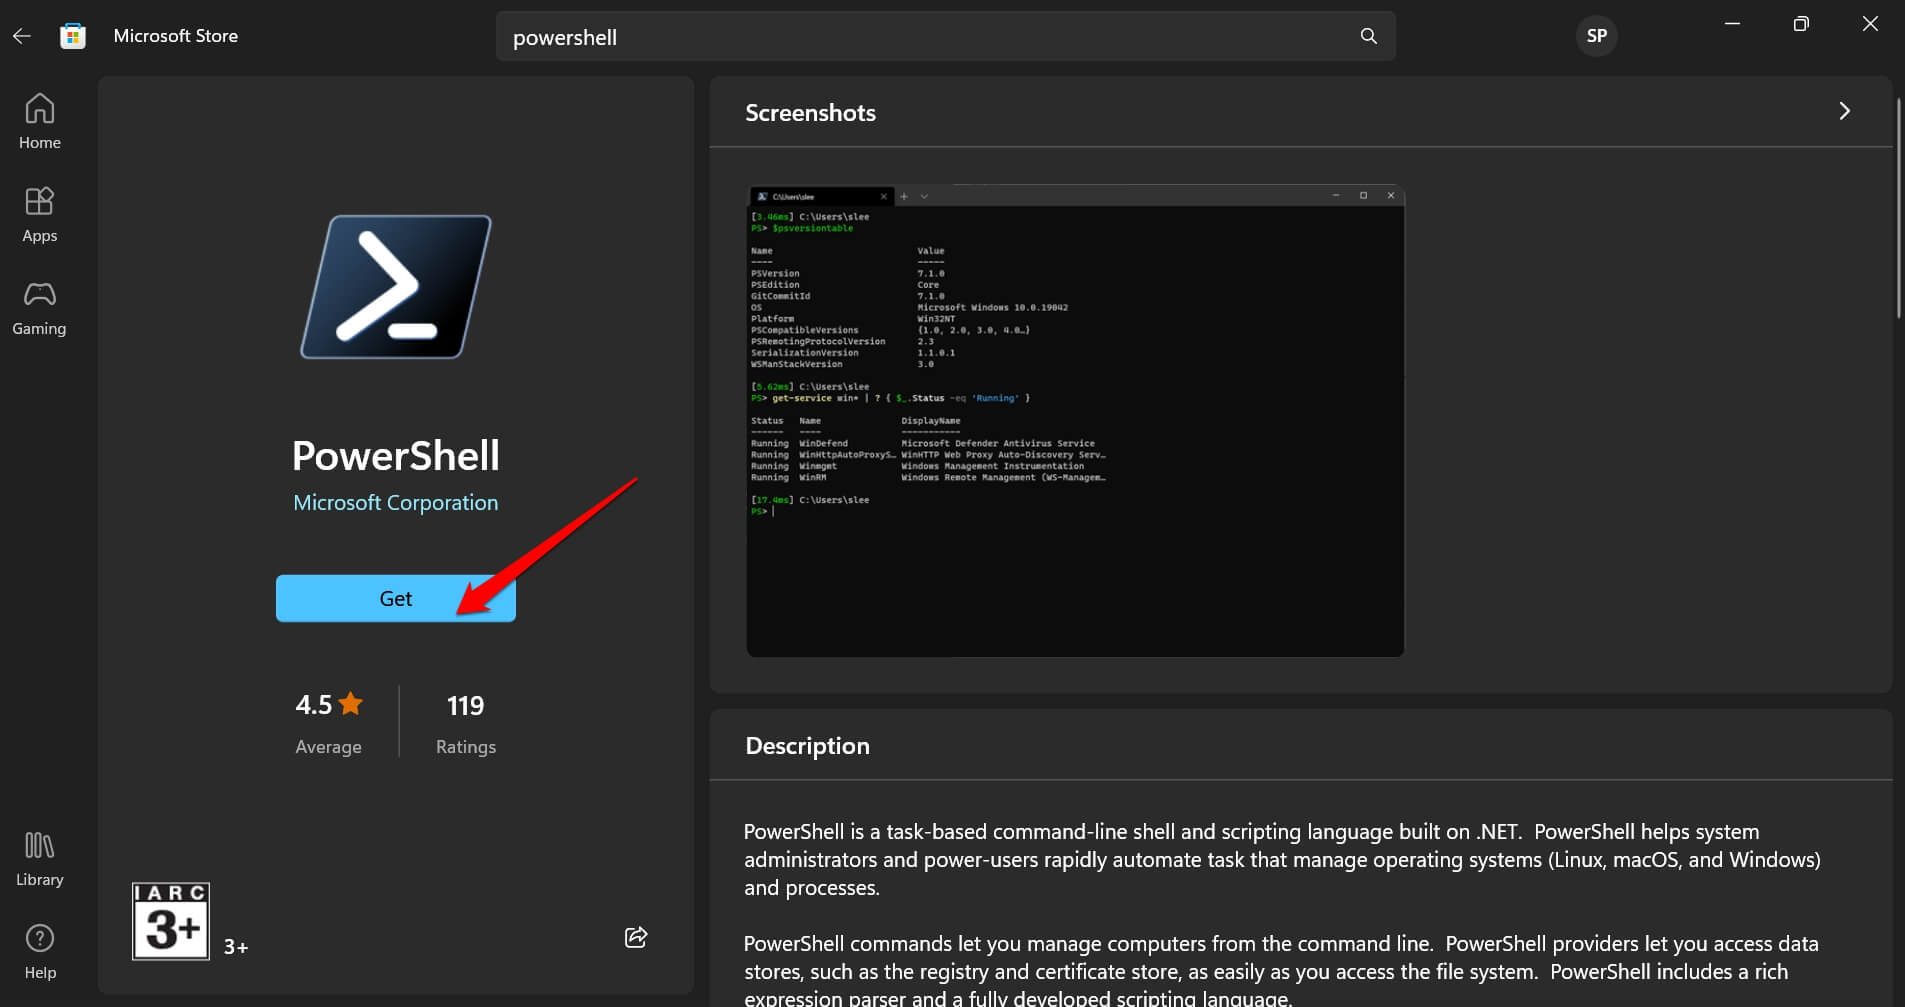Open Help in the sidebar
Screen dimensions: 1905x1007
pyautogui.click(x=39, y=952)
